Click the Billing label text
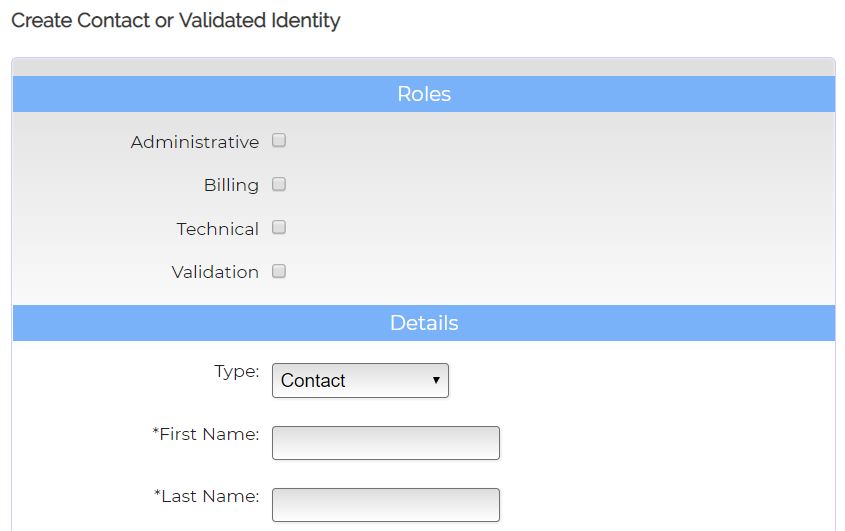This screenshot has height=531, width=845. [231, 185]
